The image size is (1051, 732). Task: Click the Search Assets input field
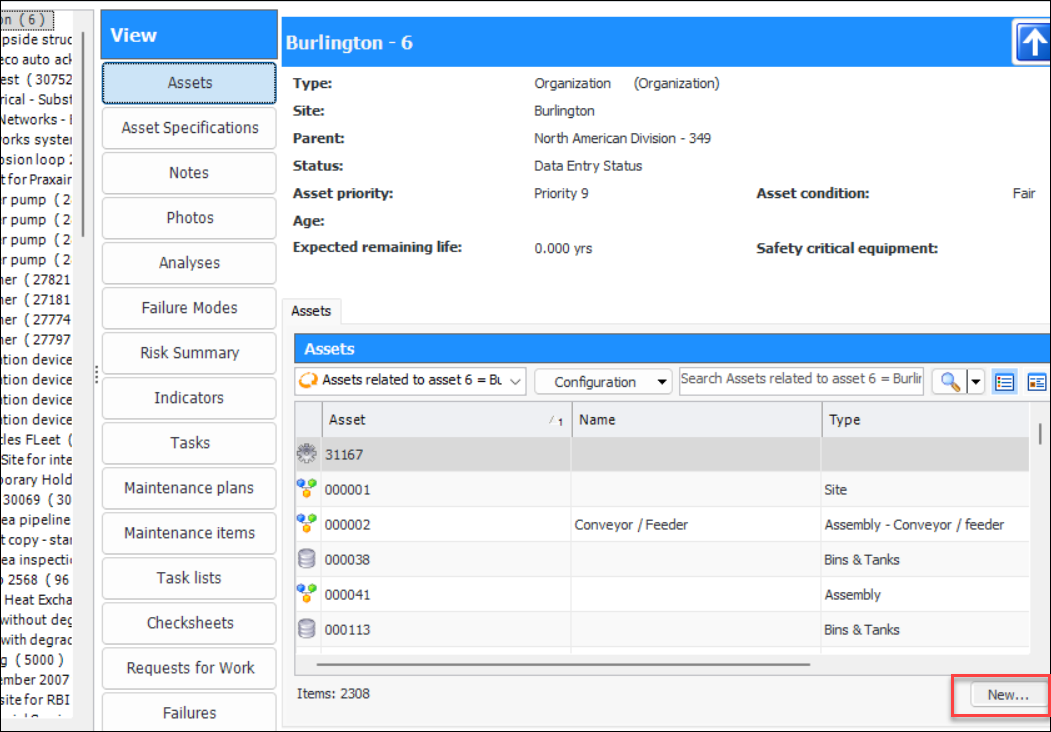click(801, 379)
